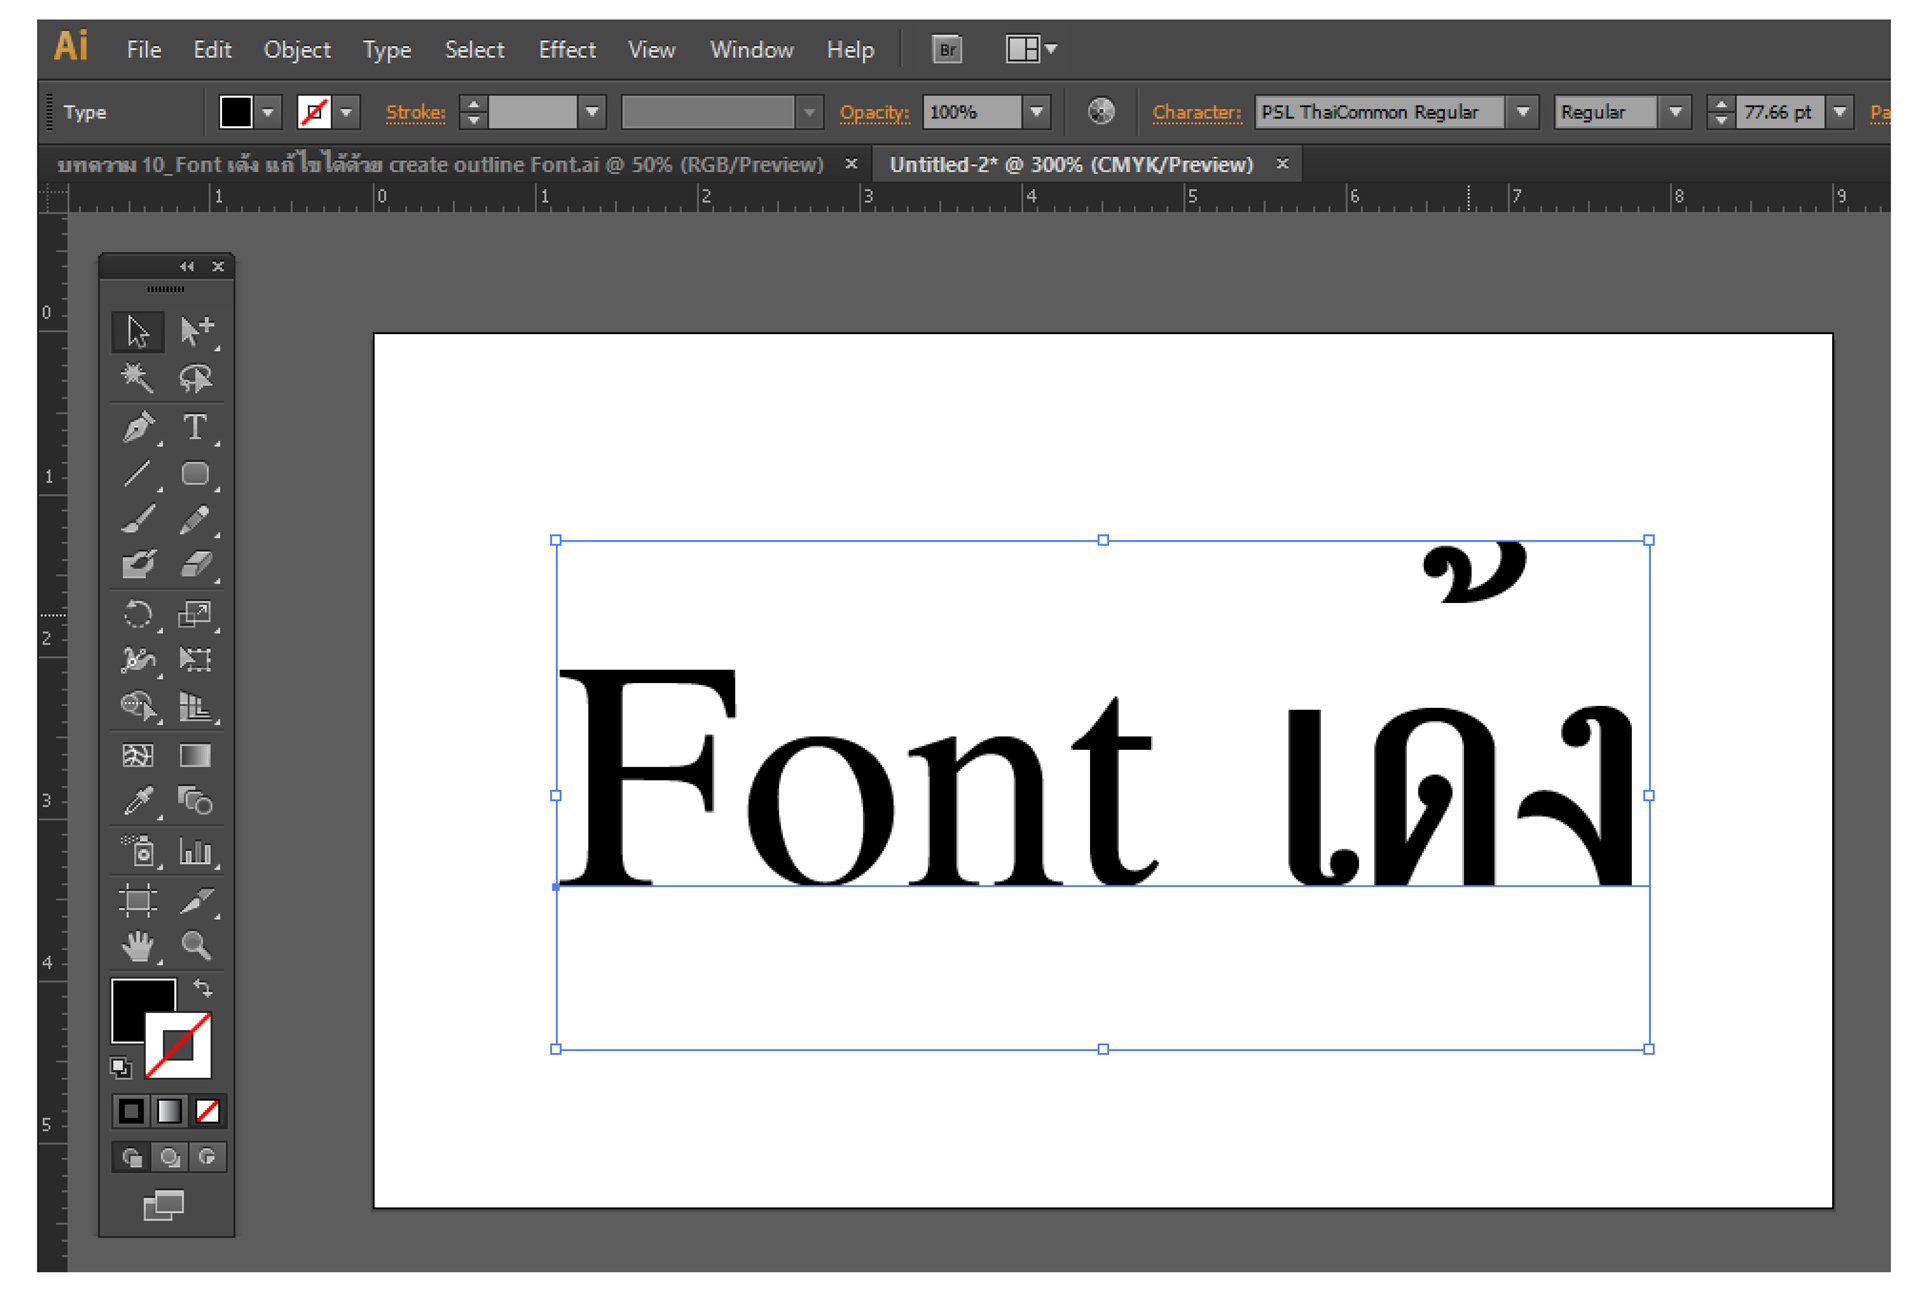Open the font family dropdown arrow
1920x1294 pixels.
pyautogui.click(x=1522, y=112)
